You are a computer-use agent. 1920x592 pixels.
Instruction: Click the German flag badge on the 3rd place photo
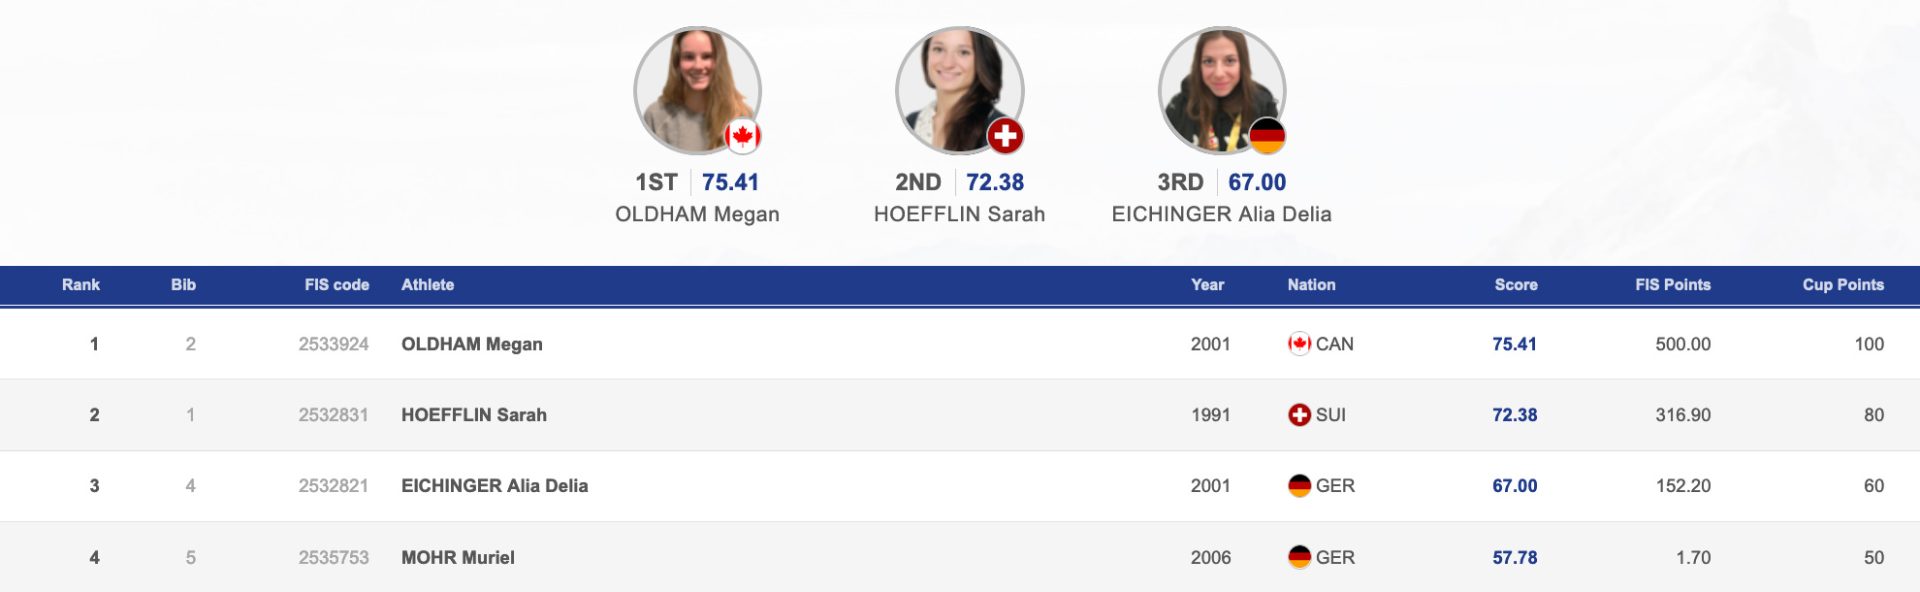tap(1267, 136)
